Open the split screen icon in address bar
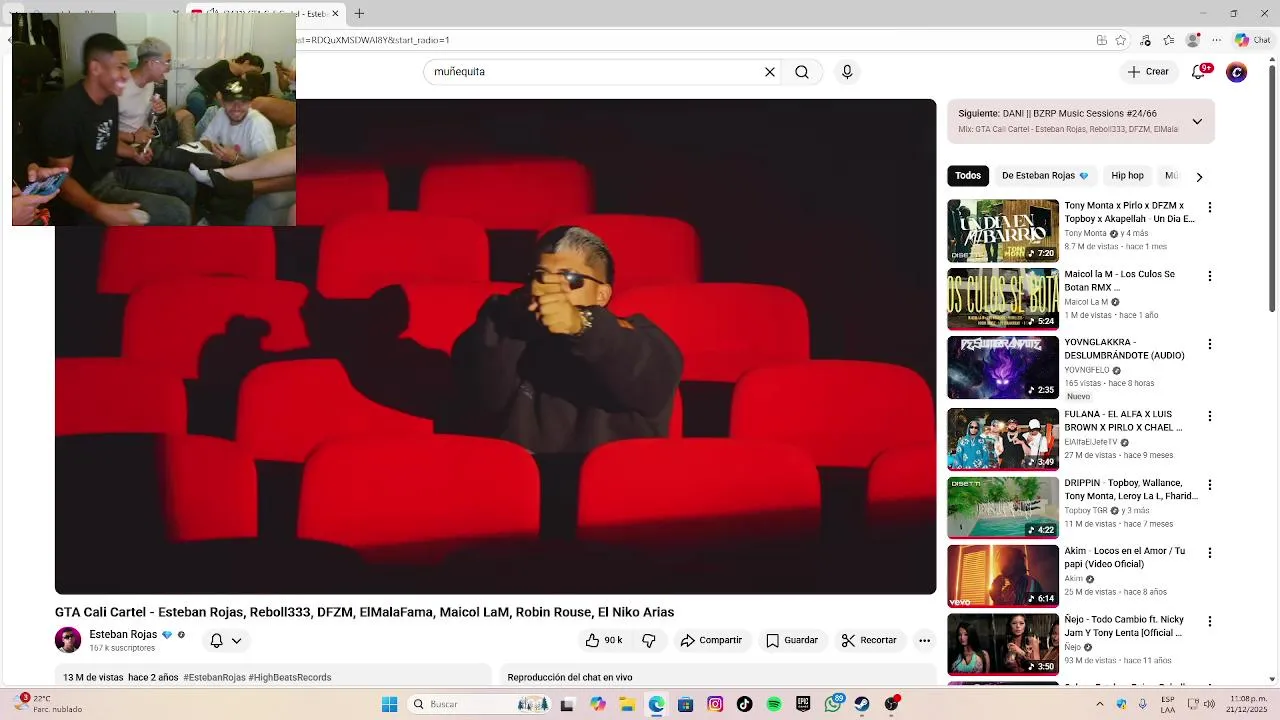This screenshot has width=1280, height=720. pos(1101,40)
